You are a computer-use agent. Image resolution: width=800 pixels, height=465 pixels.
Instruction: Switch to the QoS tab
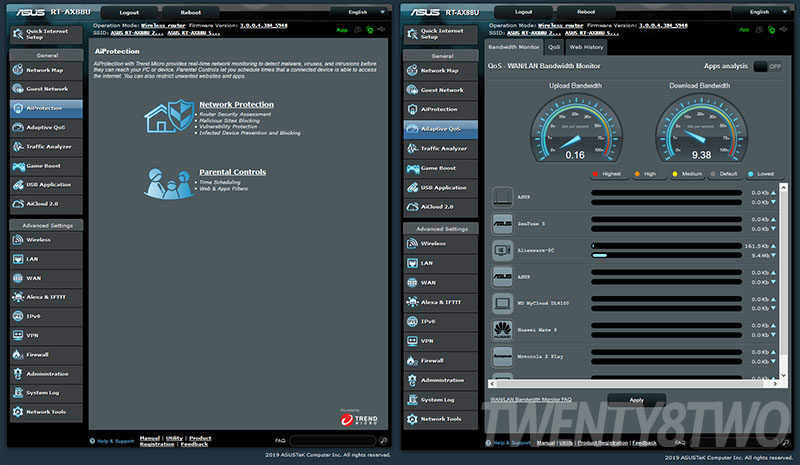point(554,47)
